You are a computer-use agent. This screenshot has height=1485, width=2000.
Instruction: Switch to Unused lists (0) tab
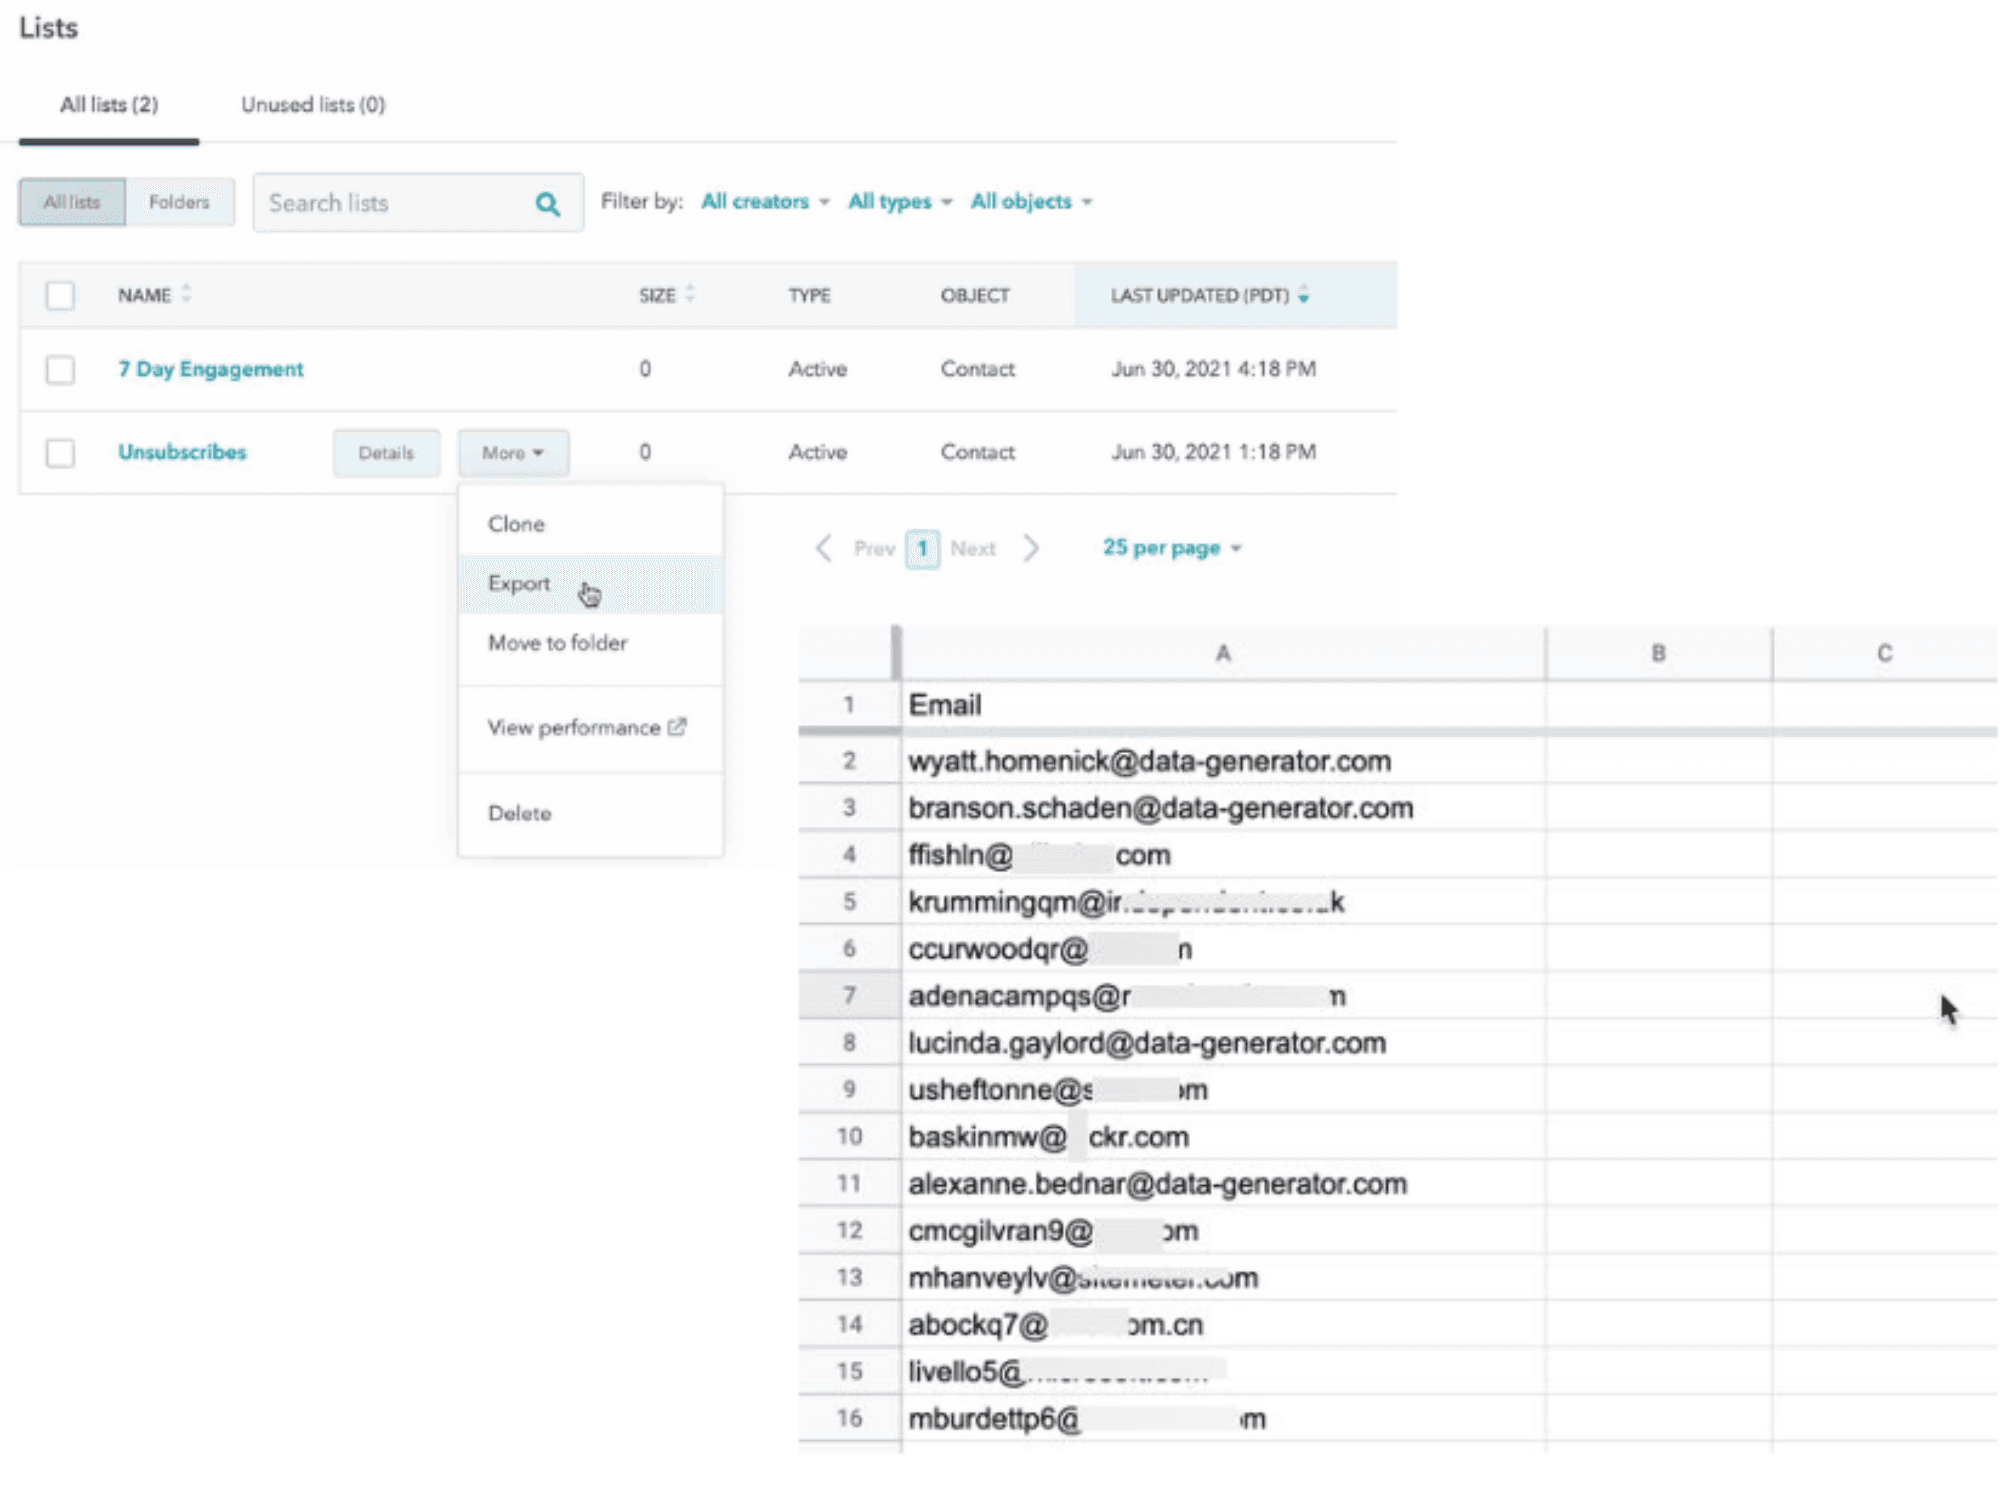tap(313, 105)
